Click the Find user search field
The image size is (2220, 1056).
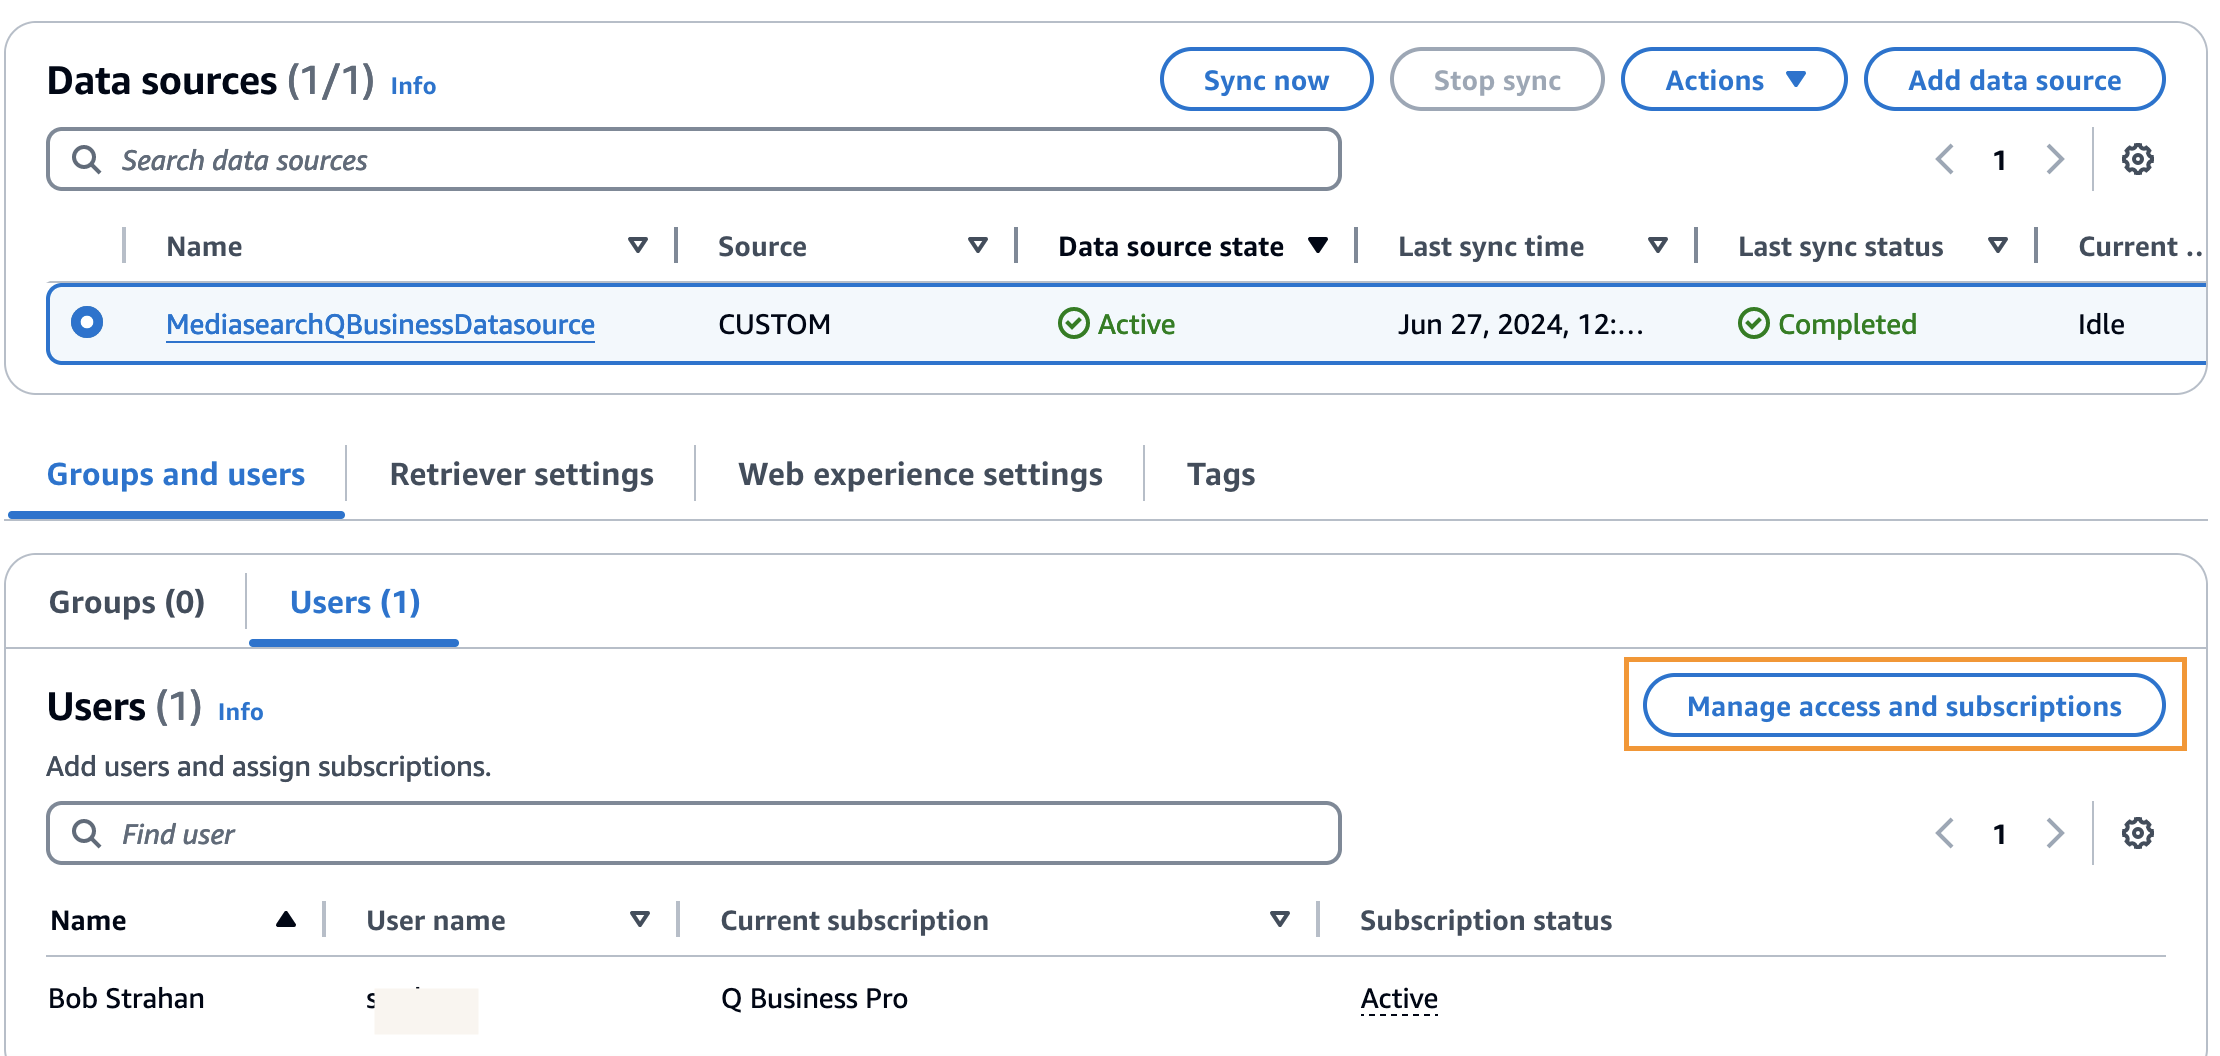point(693,833)
